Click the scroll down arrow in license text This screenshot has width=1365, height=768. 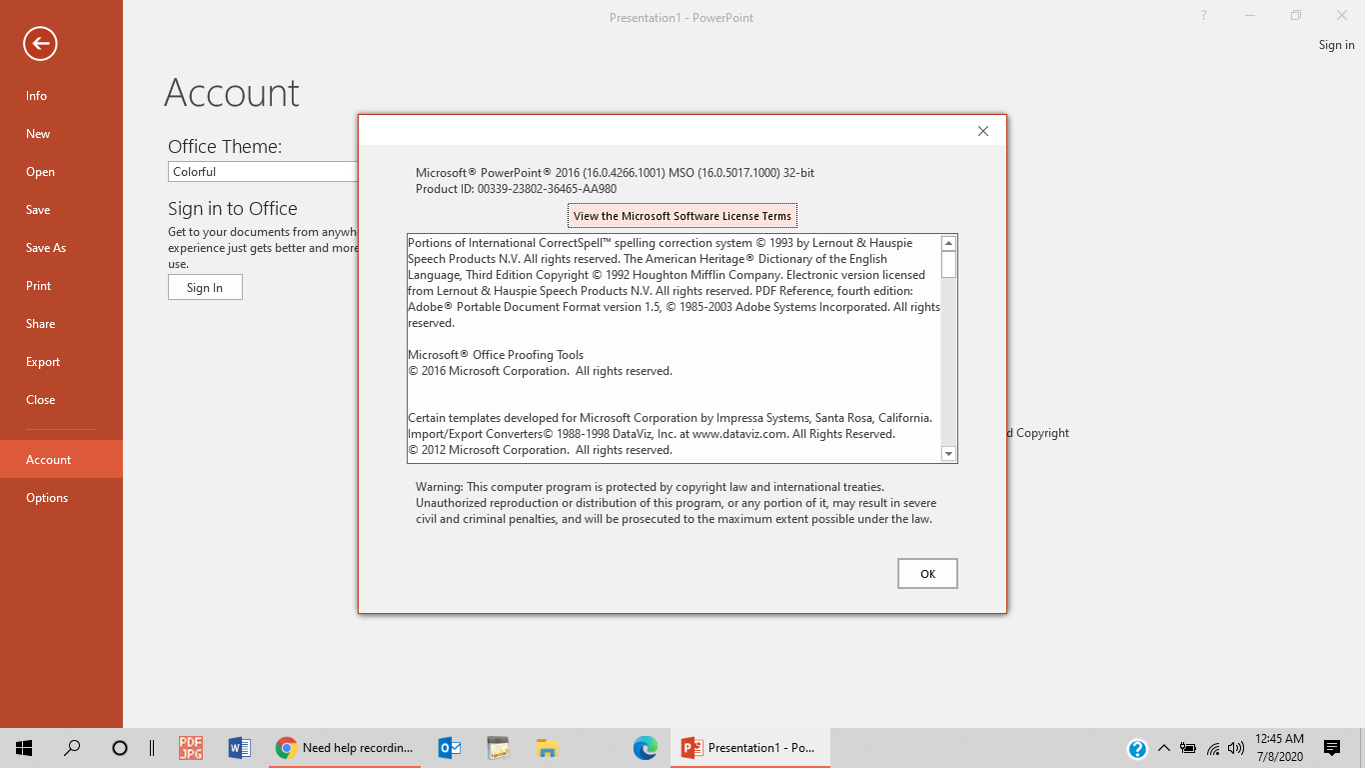pos(949,454)
